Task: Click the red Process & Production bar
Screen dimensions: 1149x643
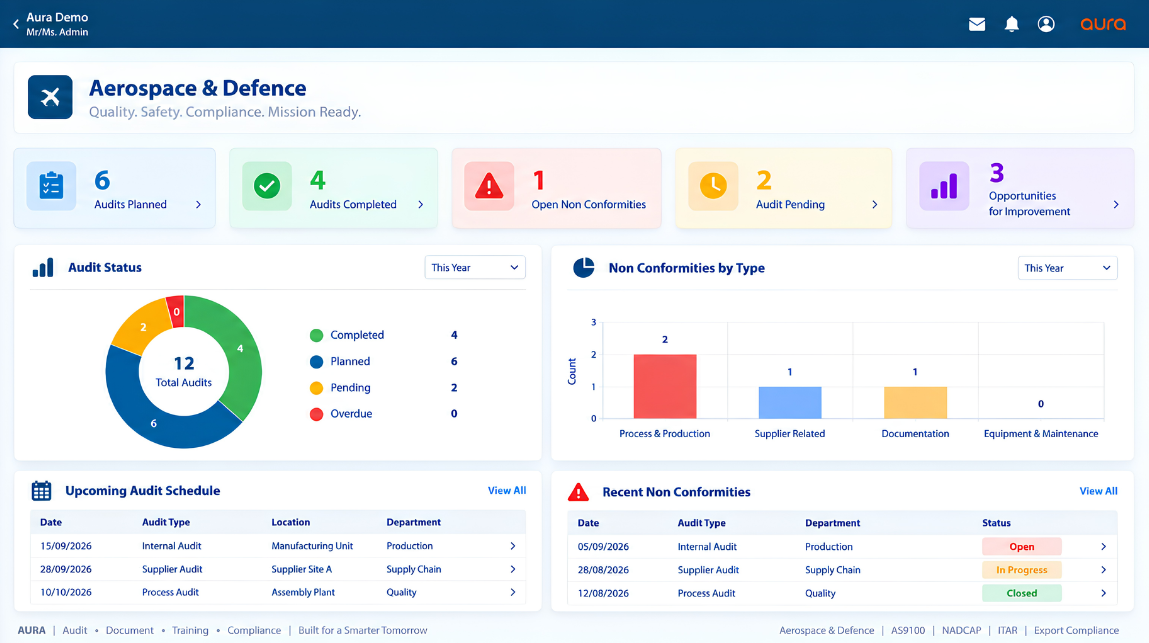Action: pyautogui.click(x=665, y=386)
